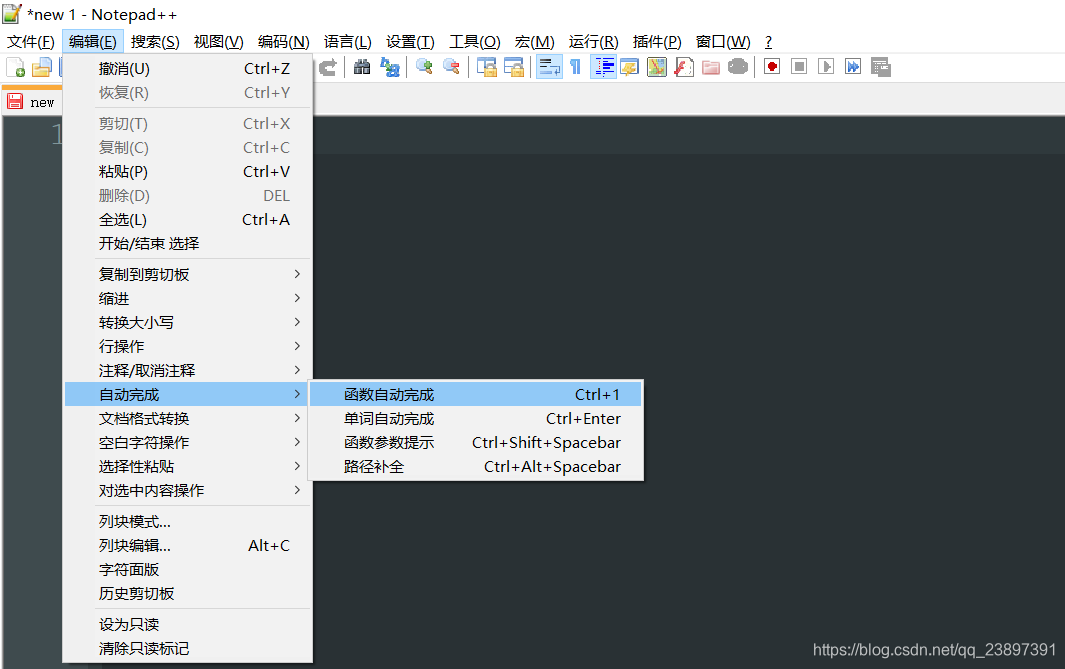Click the highlighted 自动完成 submenu entry
The width and height of the screenshot is (1065, 669).
click(187, 395)
